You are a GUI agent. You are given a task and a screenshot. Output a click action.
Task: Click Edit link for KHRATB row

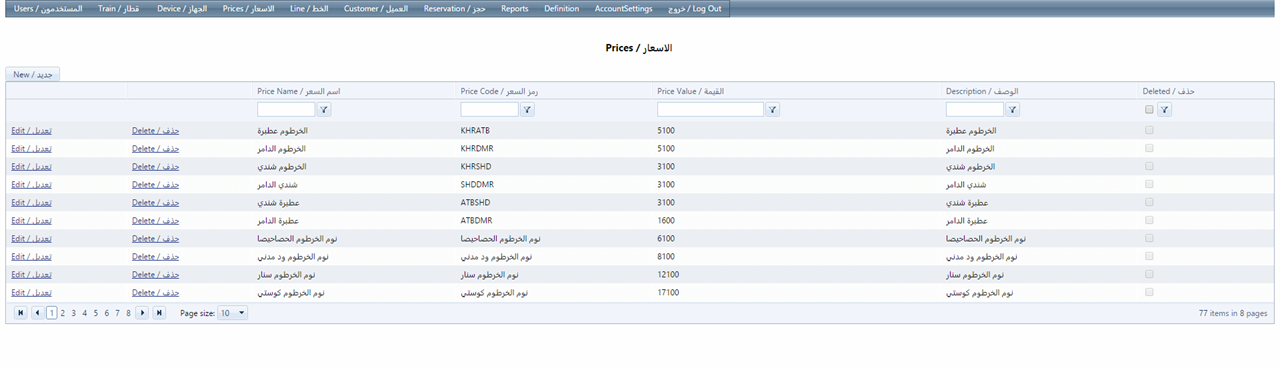(x=32, y=130)
